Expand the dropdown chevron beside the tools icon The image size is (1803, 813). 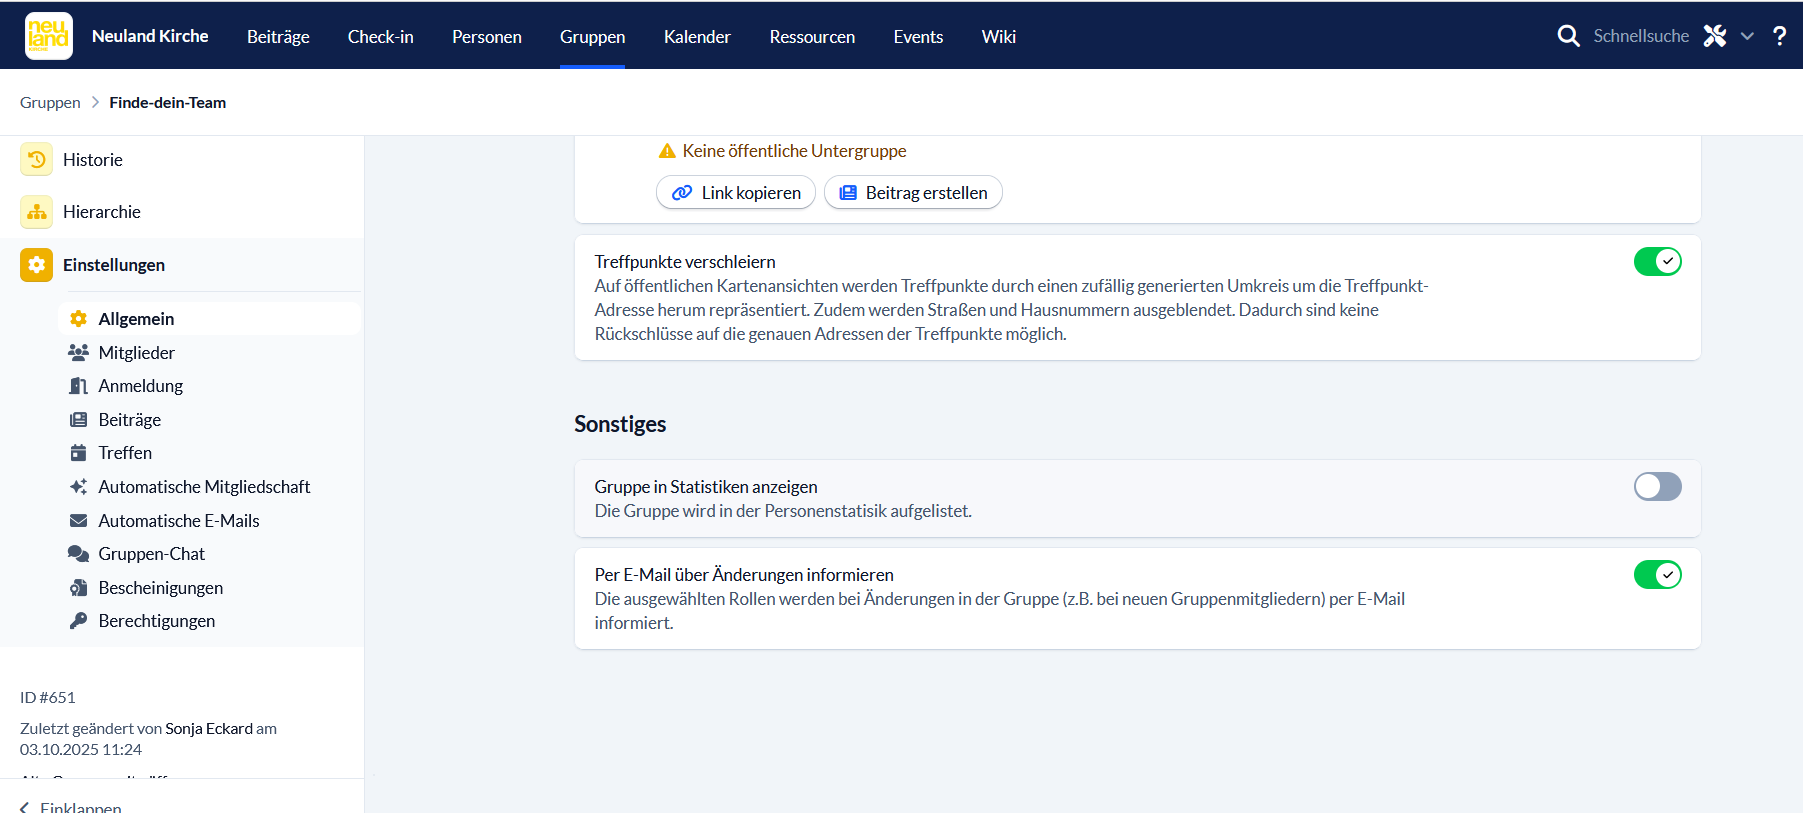tap(1747, 36)
